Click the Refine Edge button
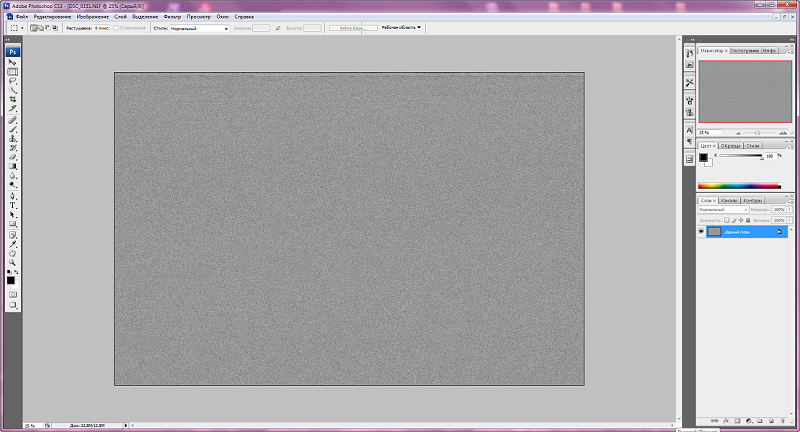Viewport: 800px width, 432px height. click(x=353, y=28)
